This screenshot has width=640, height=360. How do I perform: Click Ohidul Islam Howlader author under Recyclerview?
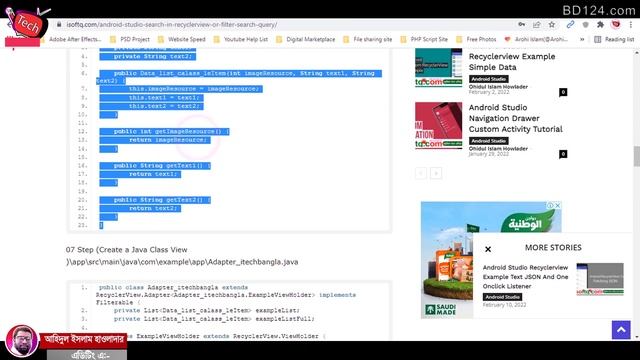click(498, 87)
